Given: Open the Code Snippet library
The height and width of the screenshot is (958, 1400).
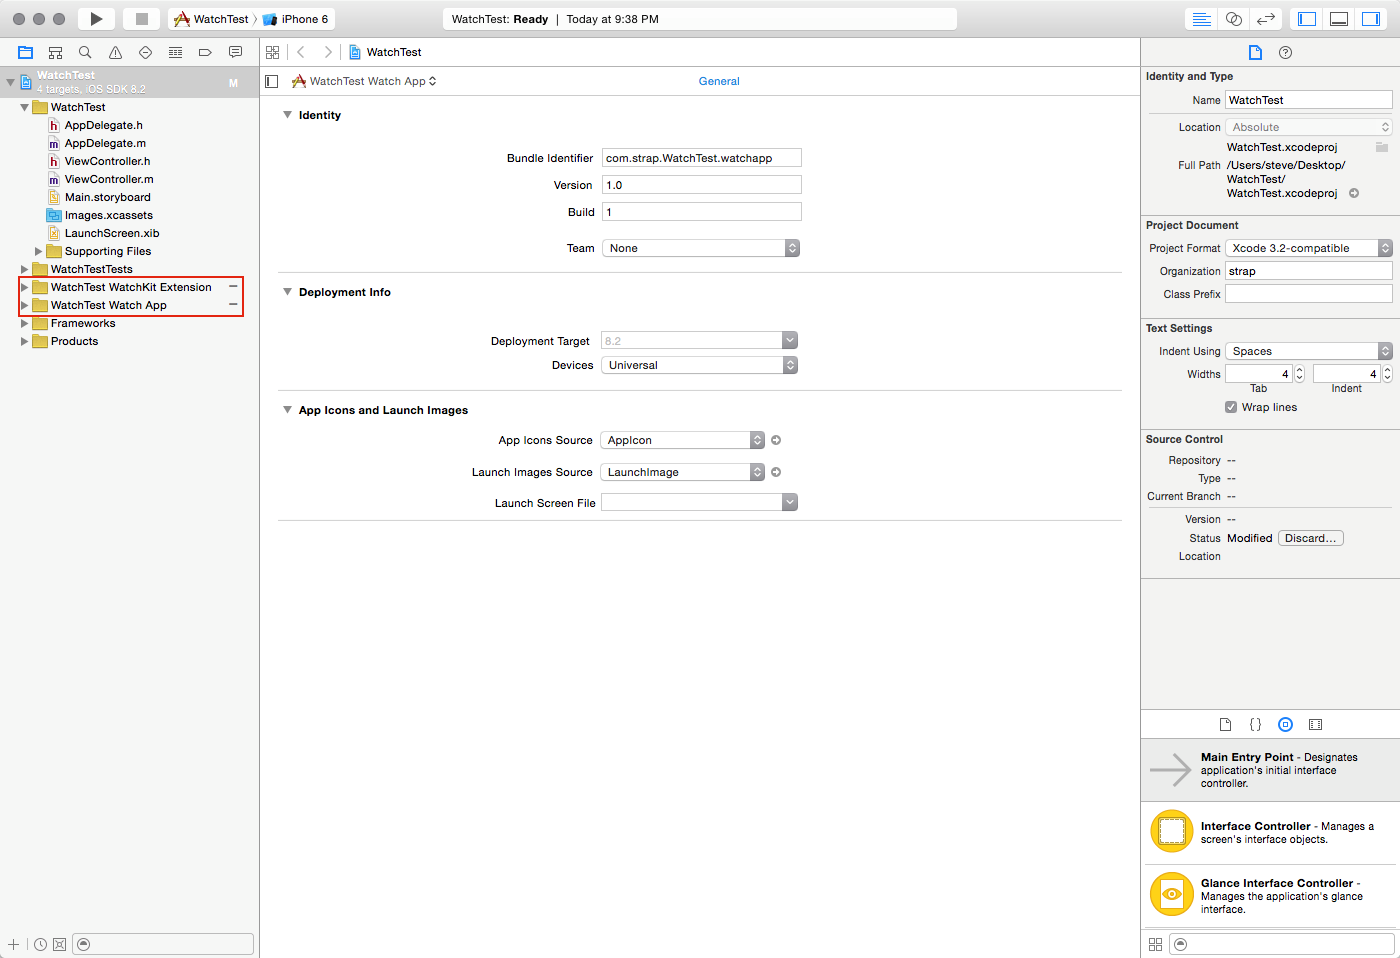Looking at the screenshot, I should click(1255, 724).
